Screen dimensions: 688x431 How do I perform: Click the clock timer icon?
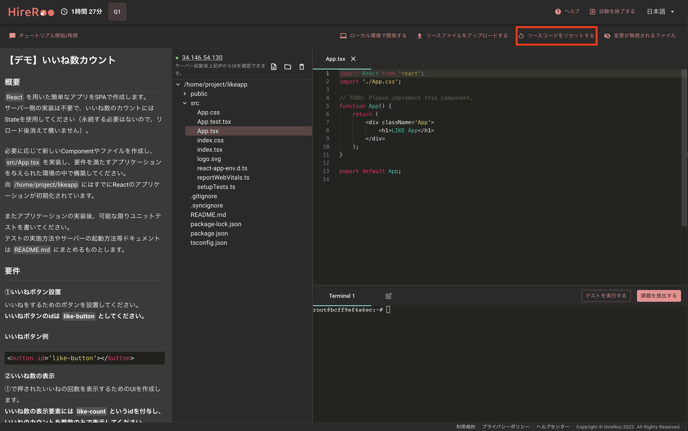pos(64,12)
